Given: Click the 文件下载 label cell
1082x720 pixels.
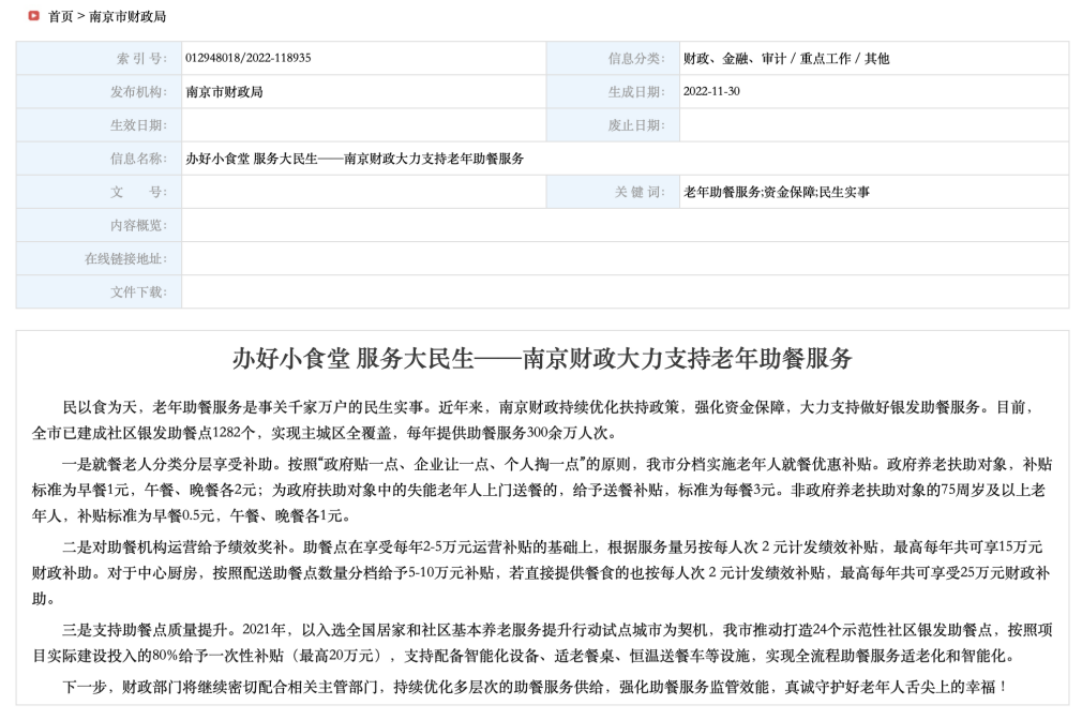Looking at the screenshot, I should coord(99,292).
